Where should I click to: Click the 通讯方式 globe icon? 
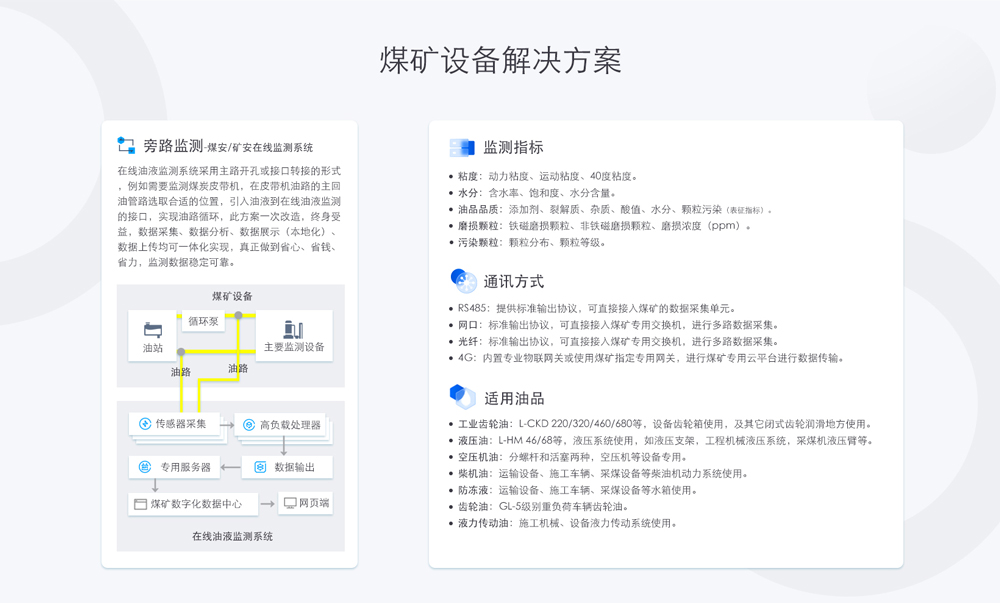(x=462, y=279)
